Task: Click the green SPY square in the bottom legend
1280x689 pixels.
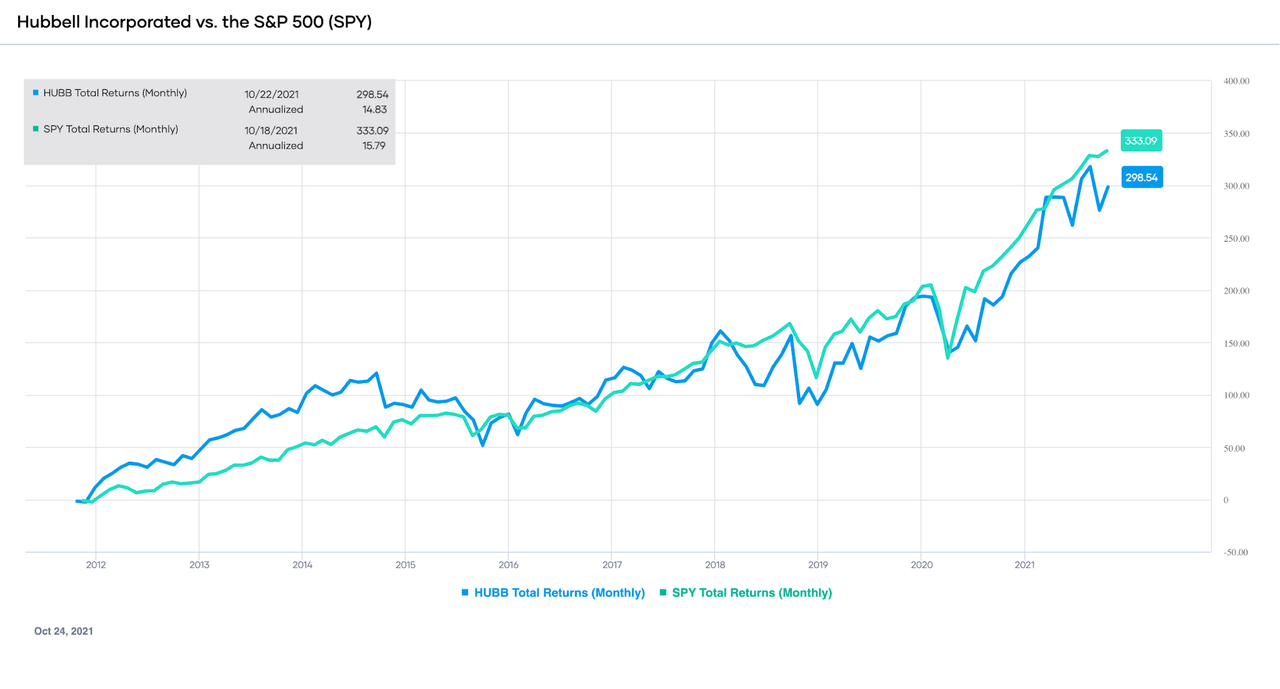Action: 664,593
